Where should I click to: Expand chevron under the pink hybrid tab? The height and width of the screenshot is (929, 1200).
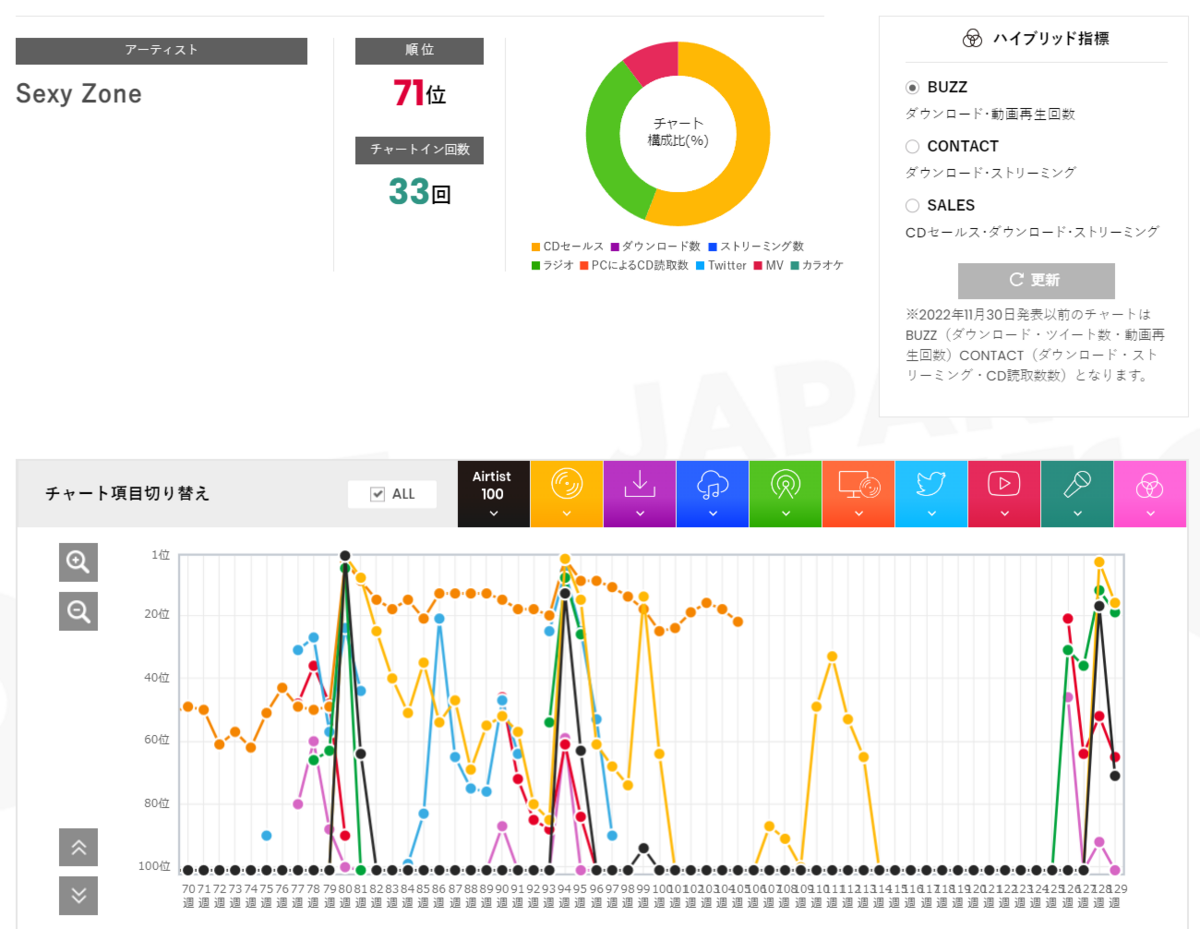pyautogui.click(x=1150, y=513)
